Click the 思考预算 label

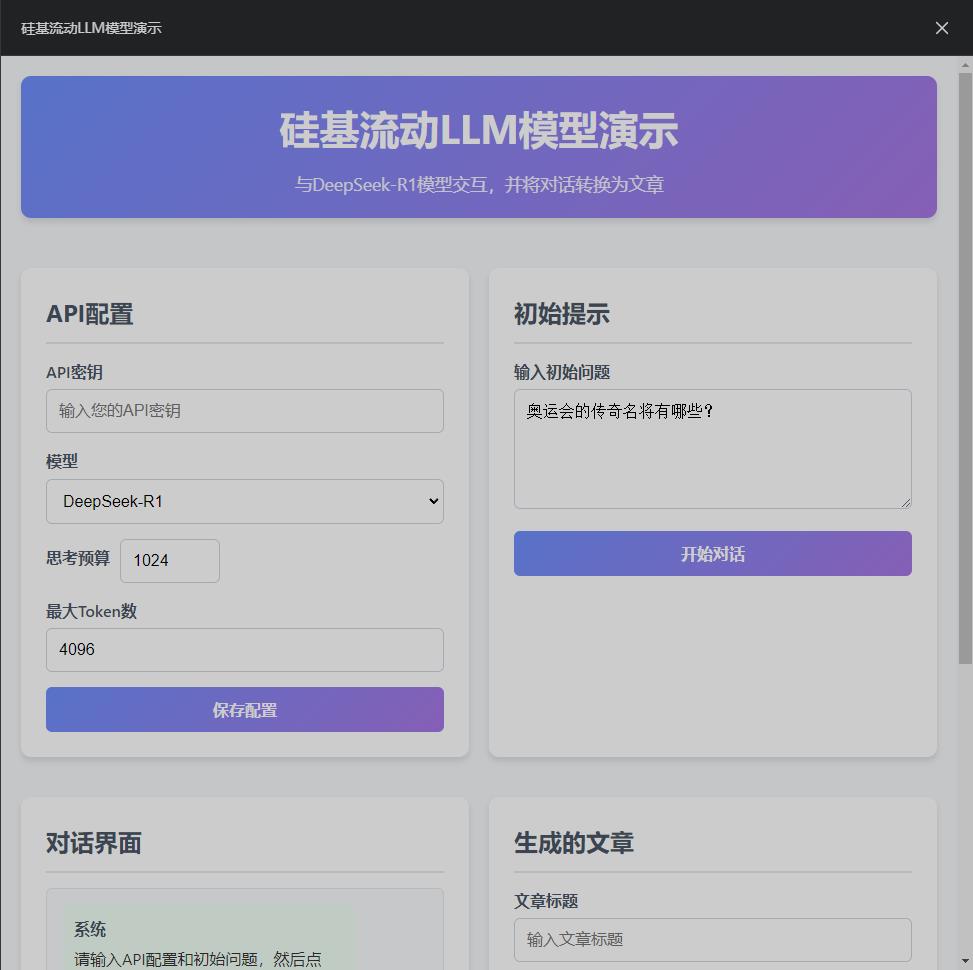click(78, 558)
